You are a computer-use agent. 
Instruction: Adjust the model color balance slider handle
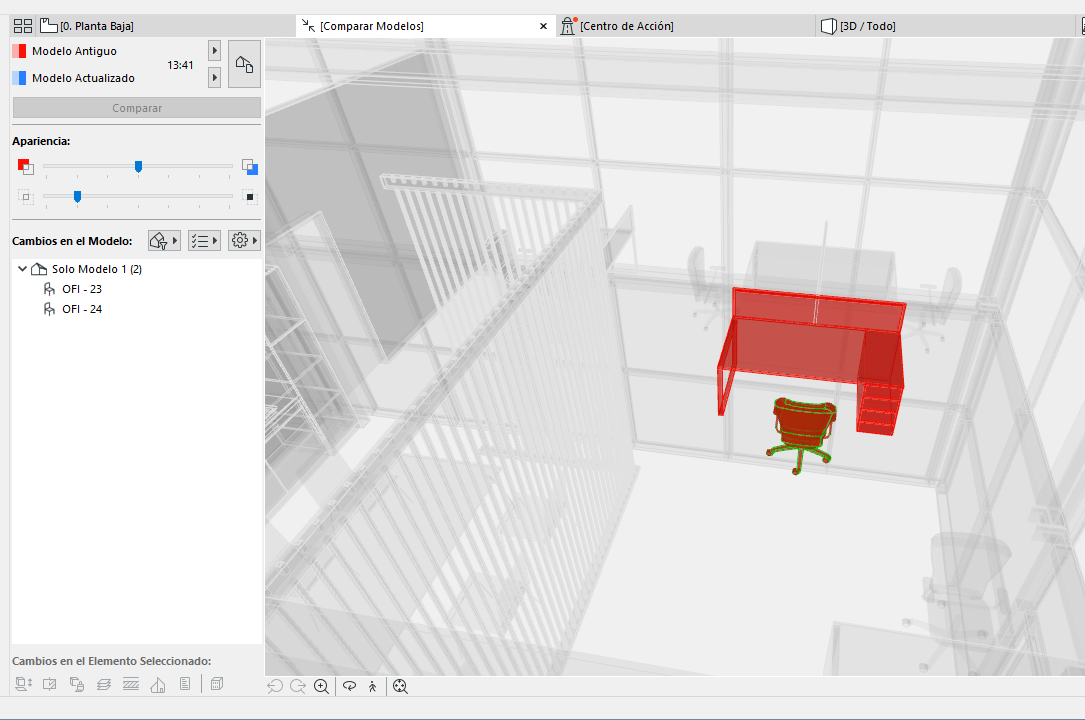click(138, 167)
